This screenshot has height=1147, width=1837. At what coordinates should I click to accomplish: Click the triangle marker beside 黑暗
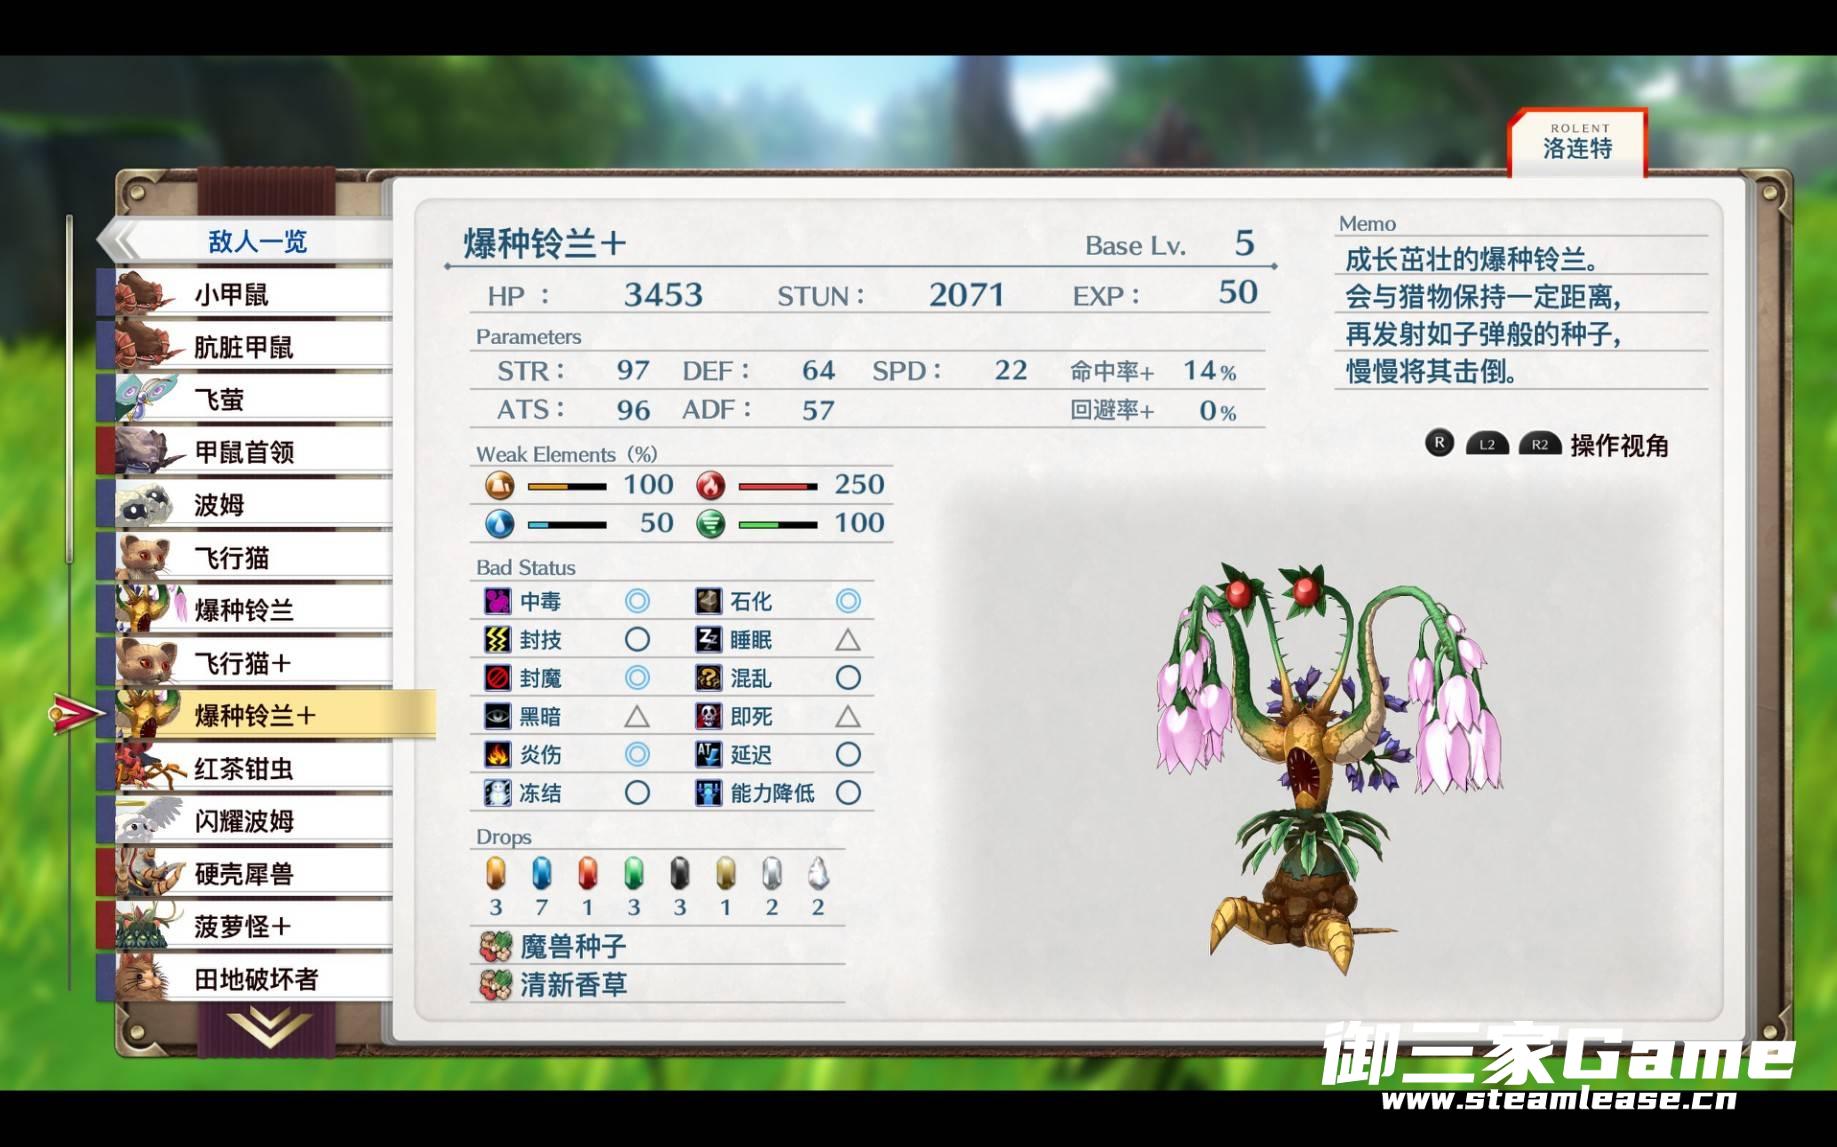click(637, 716)
